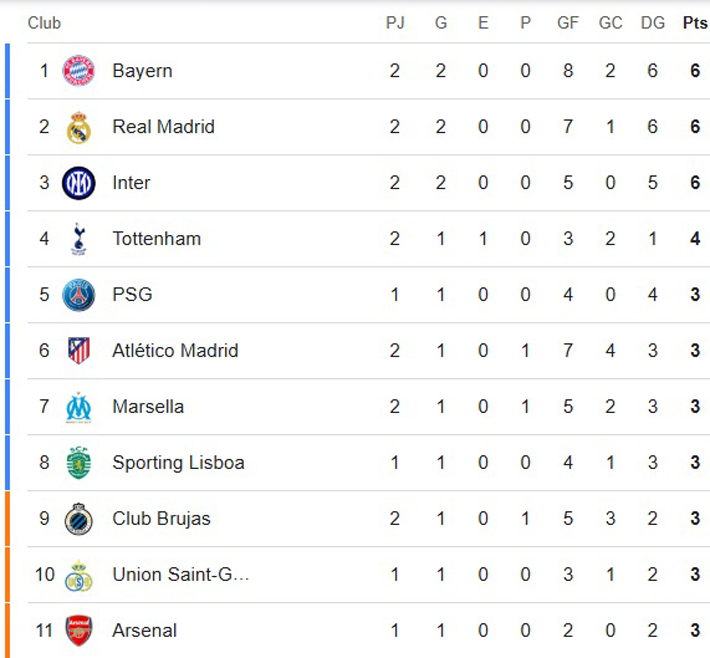Click the Real Madrid crest icon
This screenshot has height=658, width=710.
coord(78,127)
